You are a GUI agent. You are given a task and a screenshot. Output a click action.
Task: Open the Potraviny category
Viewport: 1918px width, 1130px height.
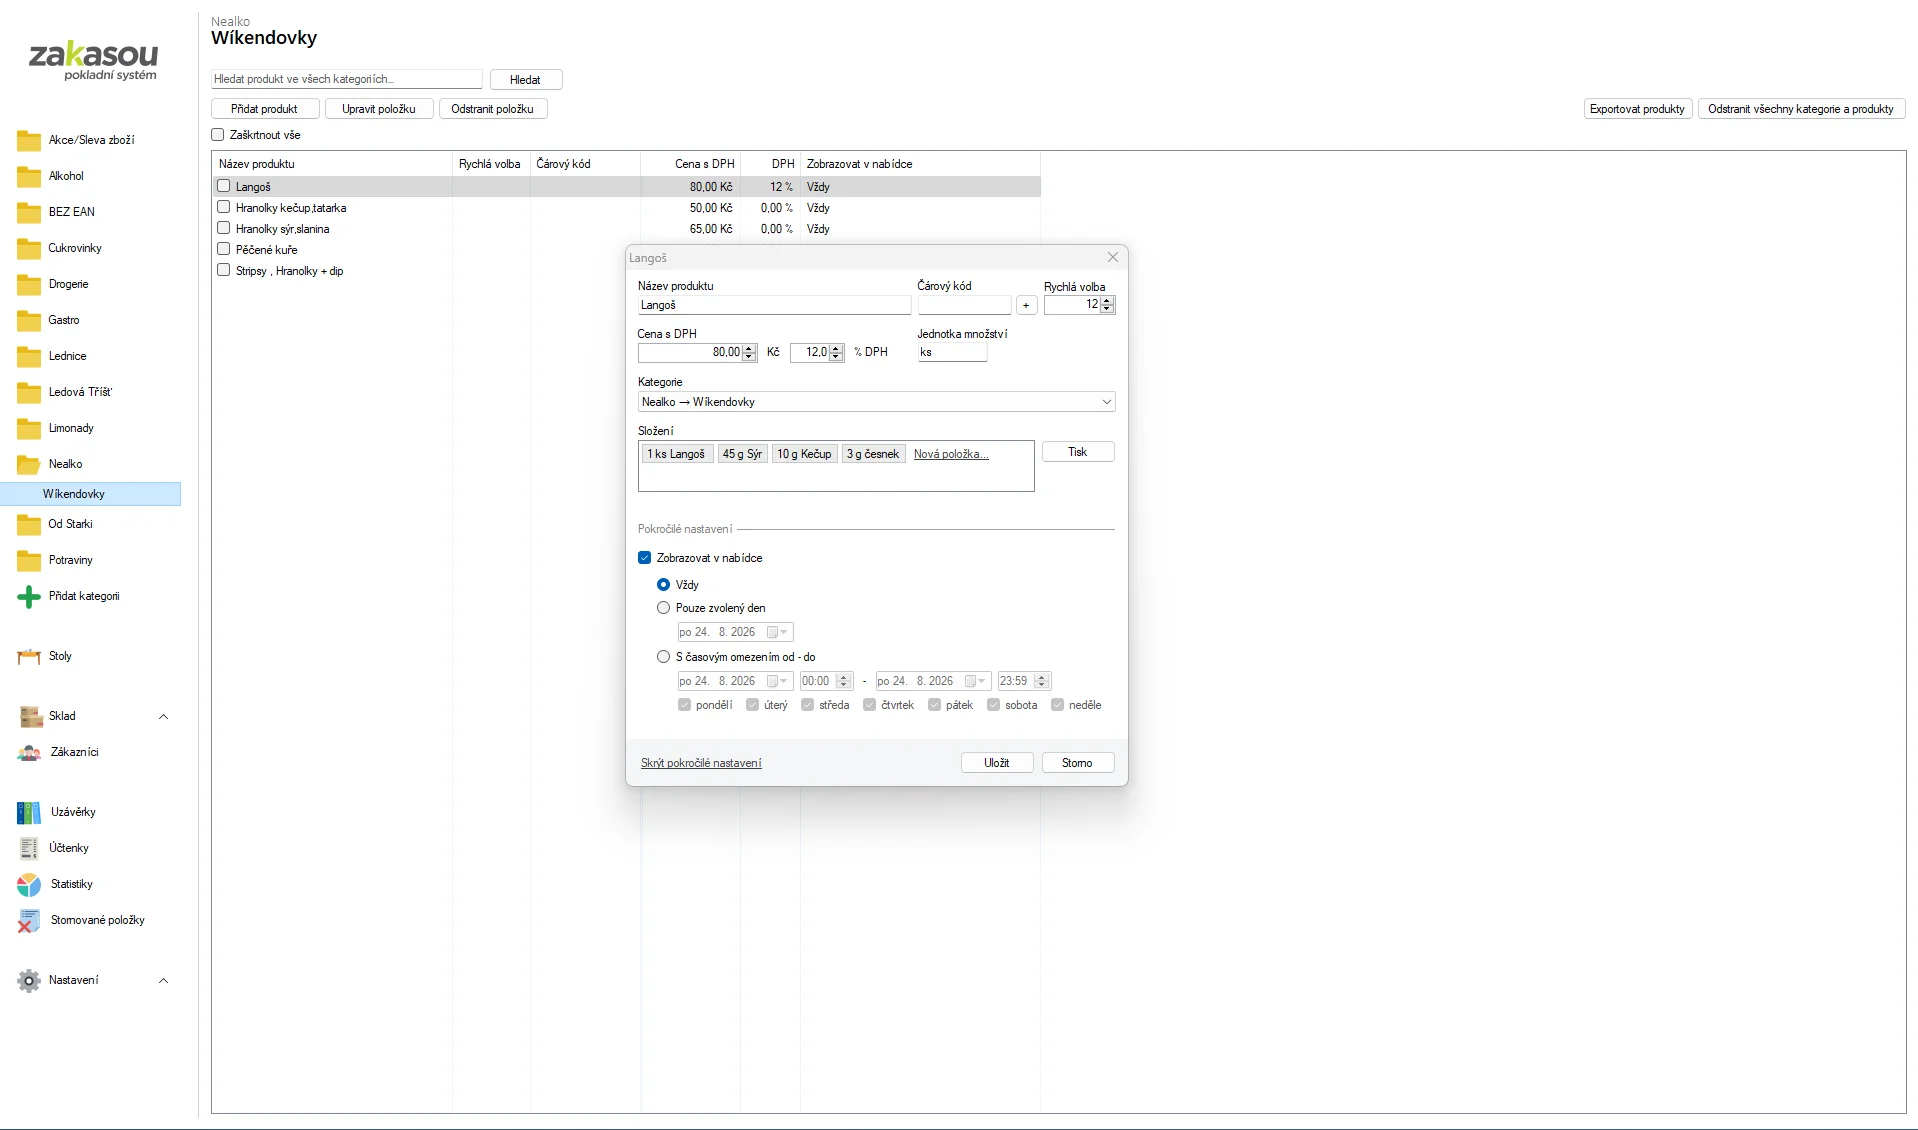[70, 560]
